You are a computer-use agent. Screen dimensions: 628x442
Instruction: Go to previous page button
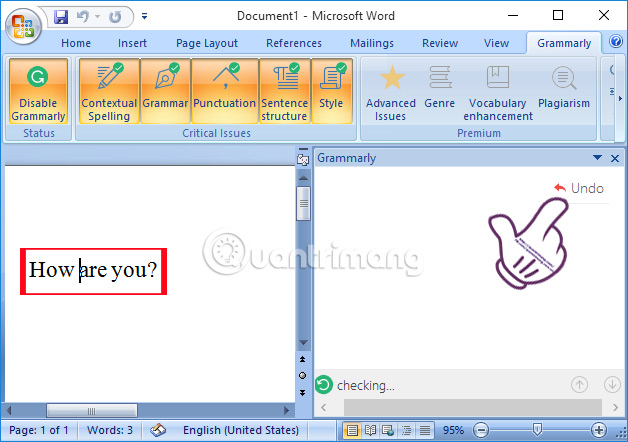click(x=302, y=359)
